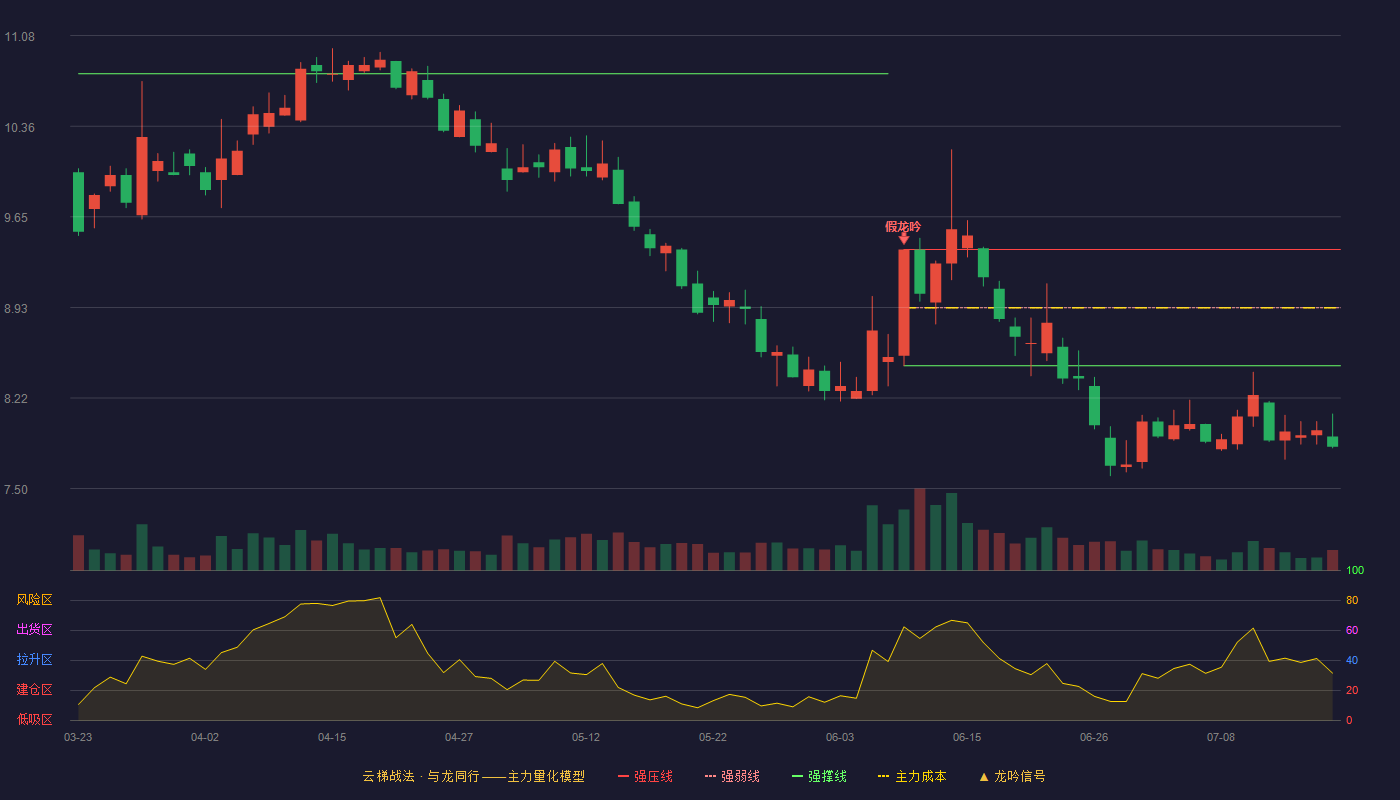The width and height of the screenshot is (1400, 800).
Task: Click the indicator axis value 80
Action: click(x=1352, y=600)
